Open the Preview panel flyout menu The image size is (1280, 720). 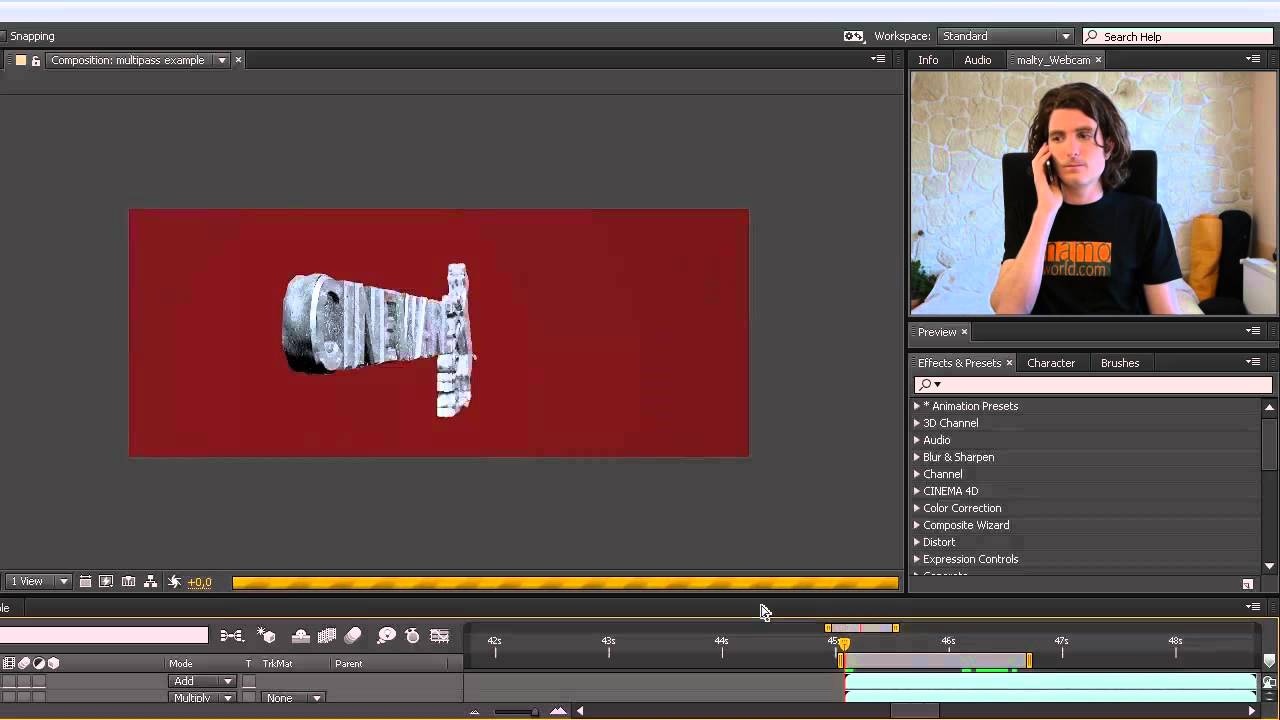pyautogui.click(x=1253, y=331)
